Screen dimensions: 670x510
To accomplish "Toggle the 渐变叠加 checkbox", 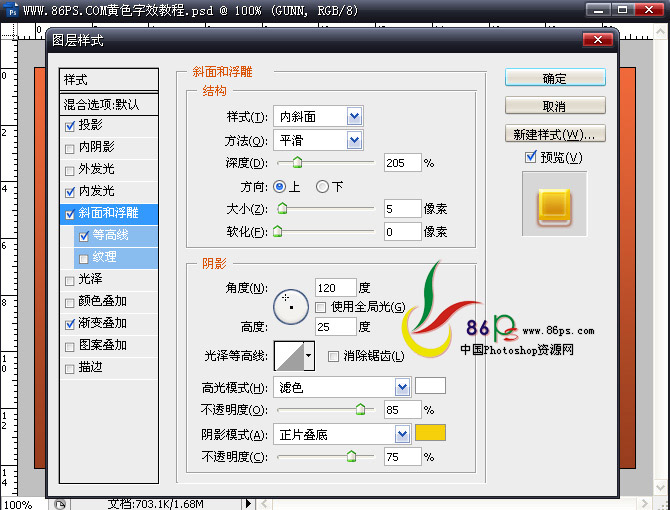I will click(x=70, y=325).
